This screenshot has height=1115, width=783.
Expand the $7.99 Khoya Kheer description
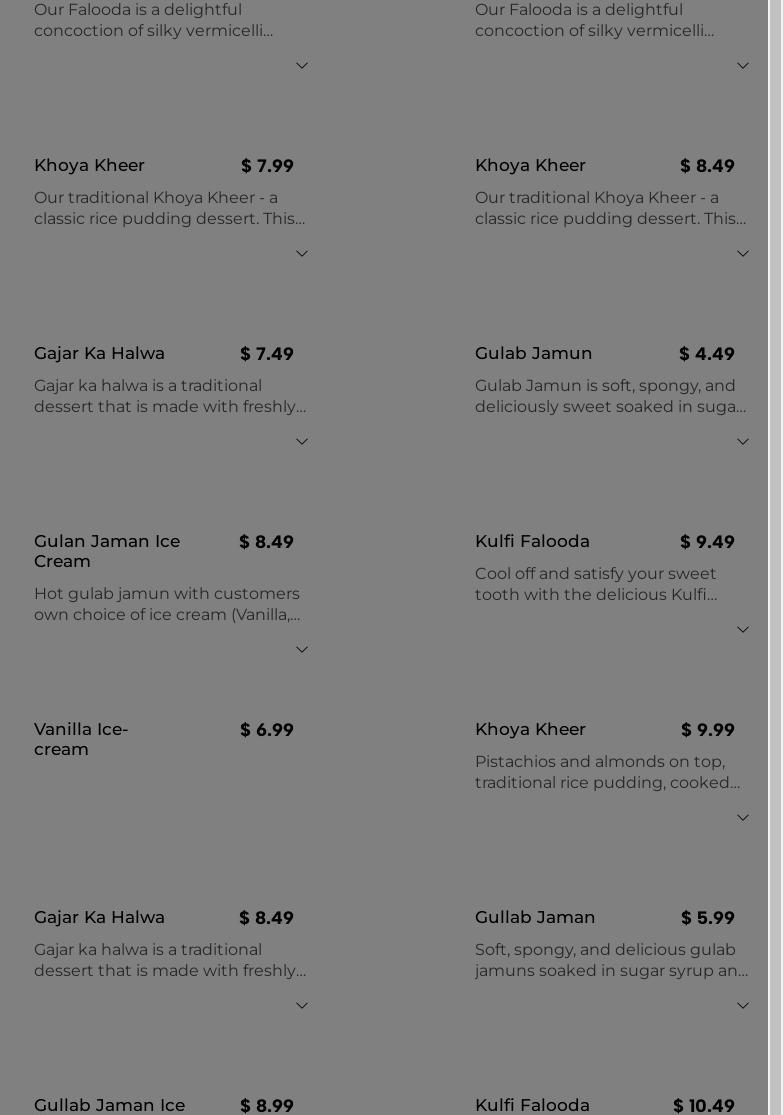click(302, 254)
